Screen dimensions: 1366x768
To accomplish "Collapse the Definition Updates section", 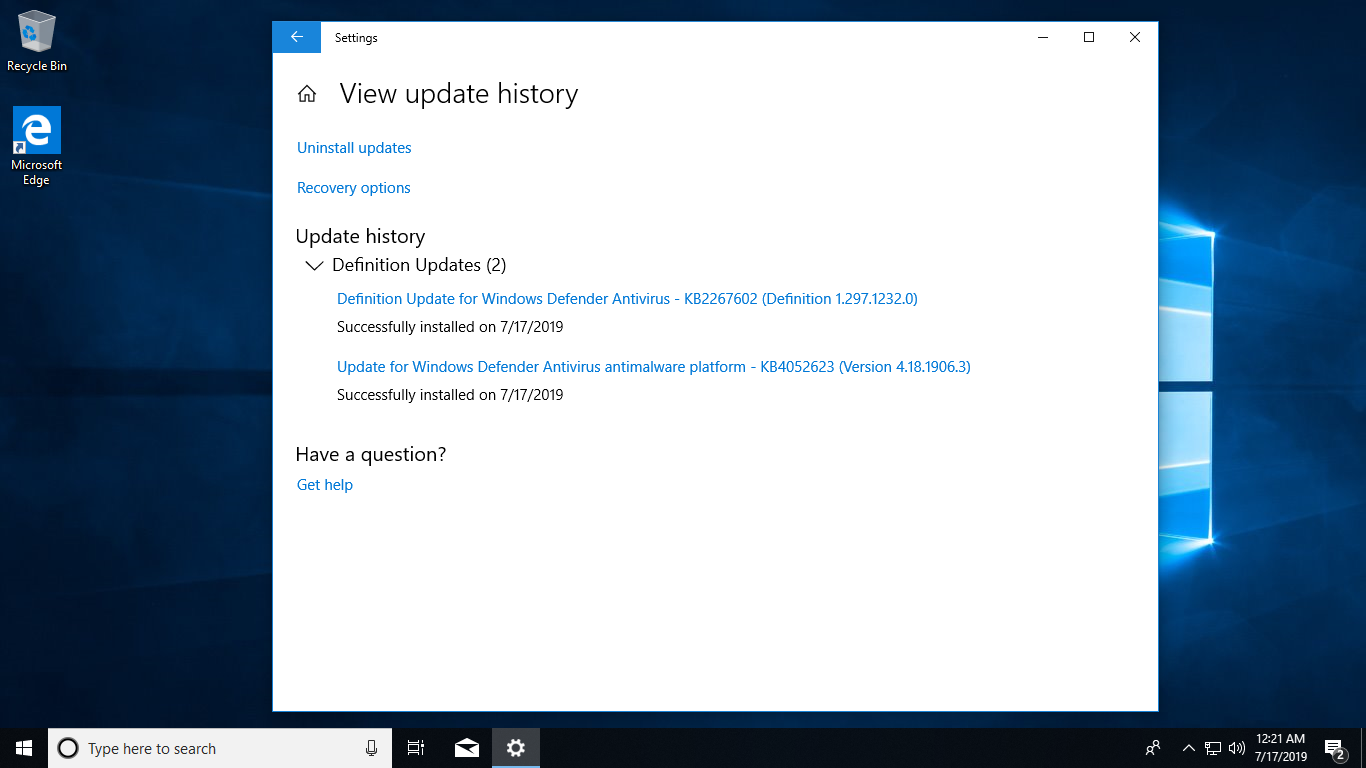I will point(314,266).
